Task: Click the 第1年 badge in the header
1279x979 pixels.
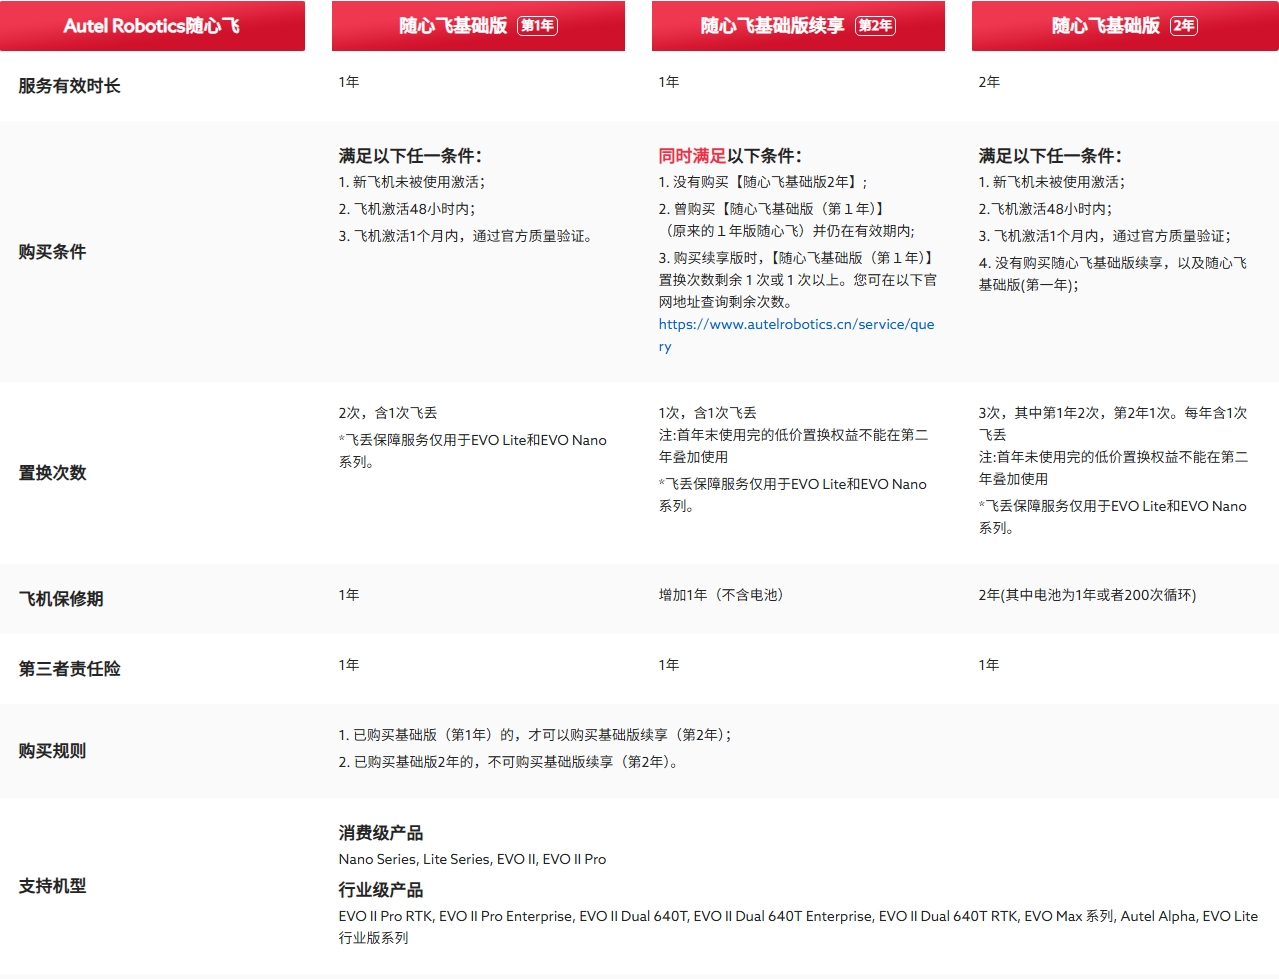Action: (x=537, y=26)
